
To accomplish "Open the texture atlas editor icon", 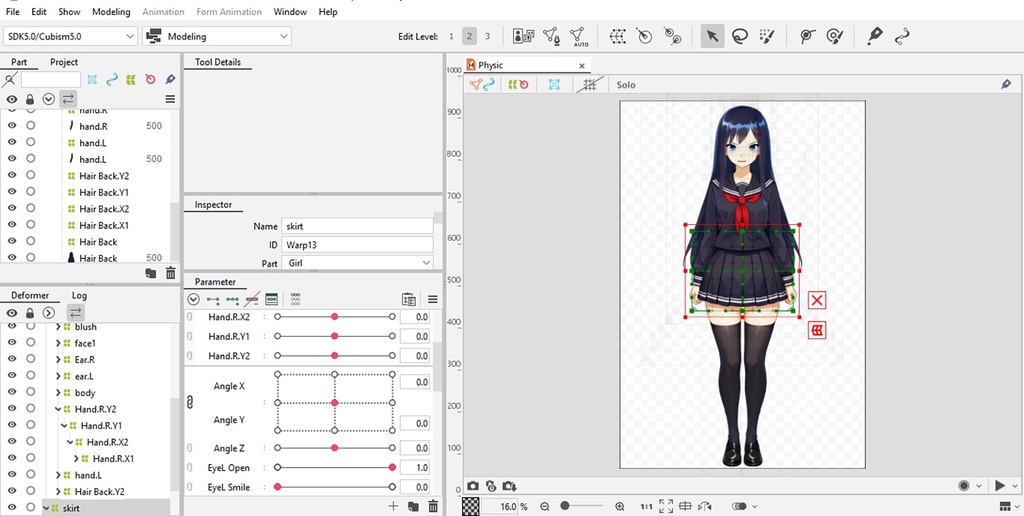I will pos(523,36).
